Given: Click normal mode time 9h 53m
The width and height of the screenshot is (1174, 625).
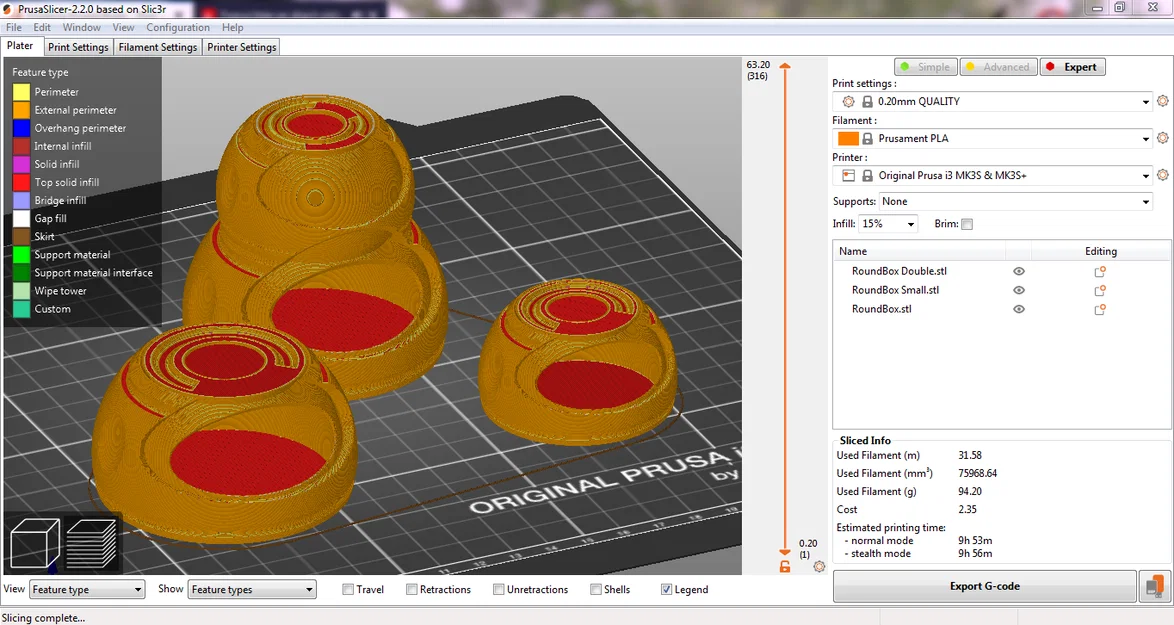Looking at the screenshot, I should tap(975, 540).
